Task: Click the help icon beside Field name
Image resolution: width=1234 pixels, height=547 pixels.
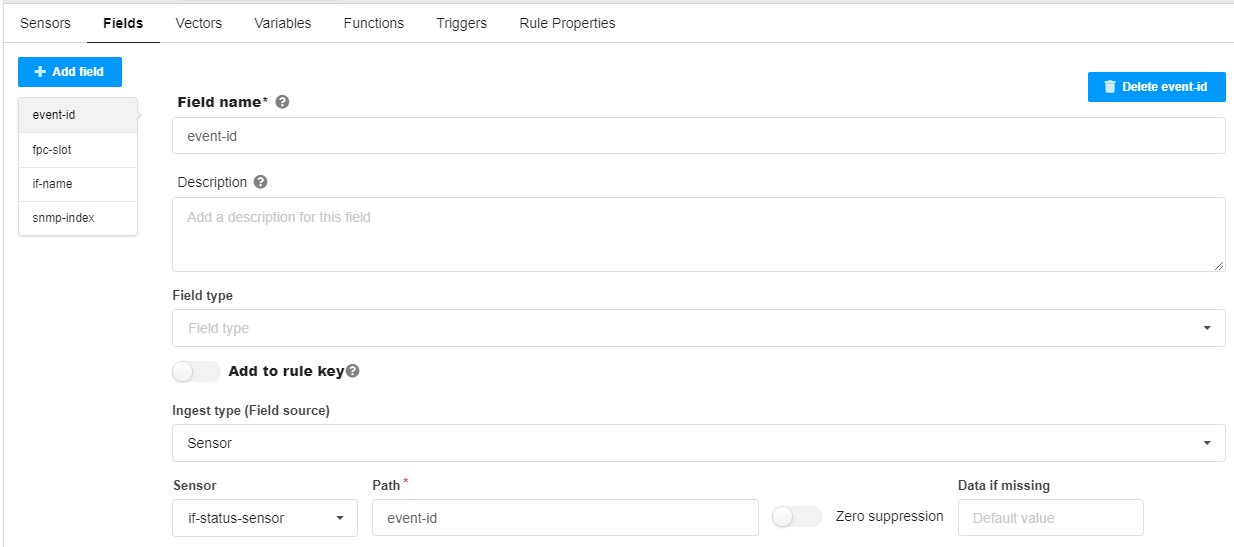Action: pyautogui.click(x=283, y=102)
